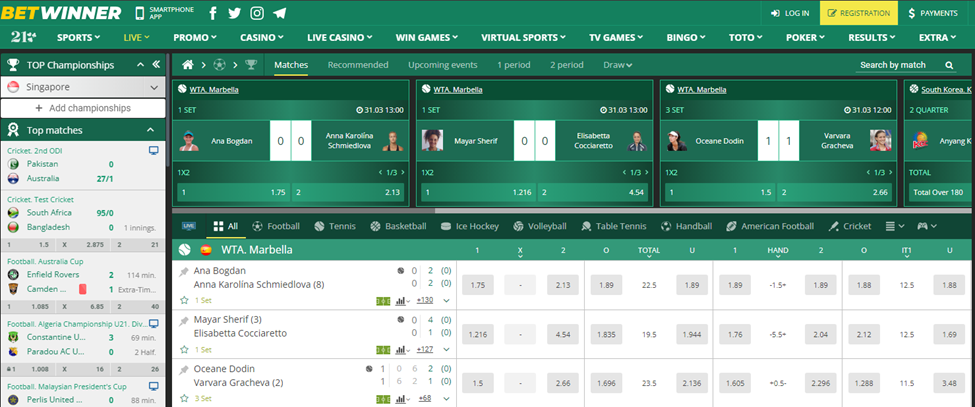Open the +130 more markets link
Screen dimensions: 975x407
click(x=425, y=301)
